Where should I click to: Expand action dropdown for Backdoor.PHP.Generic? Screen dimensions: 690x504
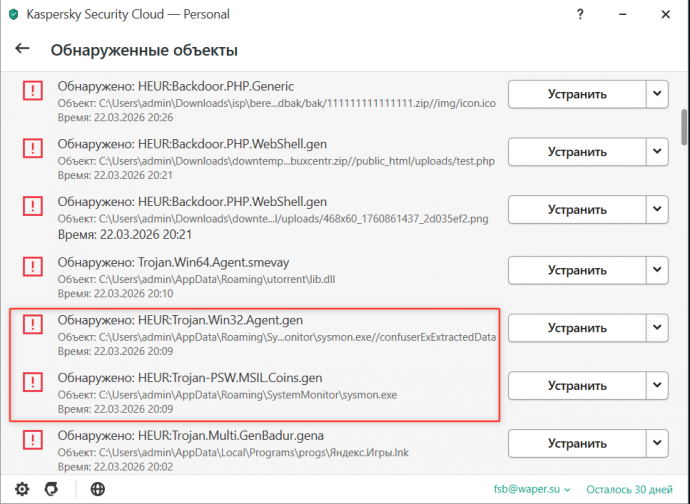pos(657,94)
